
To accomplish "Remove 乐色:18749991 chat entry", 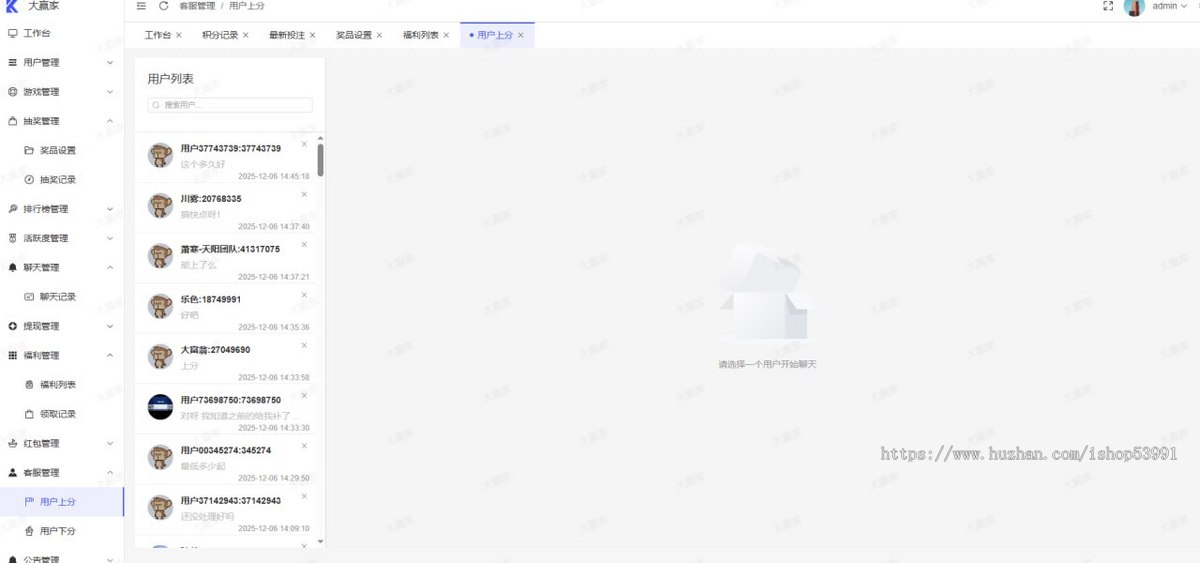I will (304, 295).
